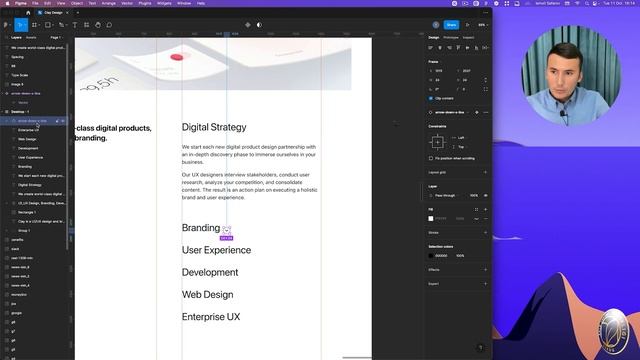The height and width of the screenshot is (360, 640).
Task: Switch to the Prototype tab
Action: 451,38
